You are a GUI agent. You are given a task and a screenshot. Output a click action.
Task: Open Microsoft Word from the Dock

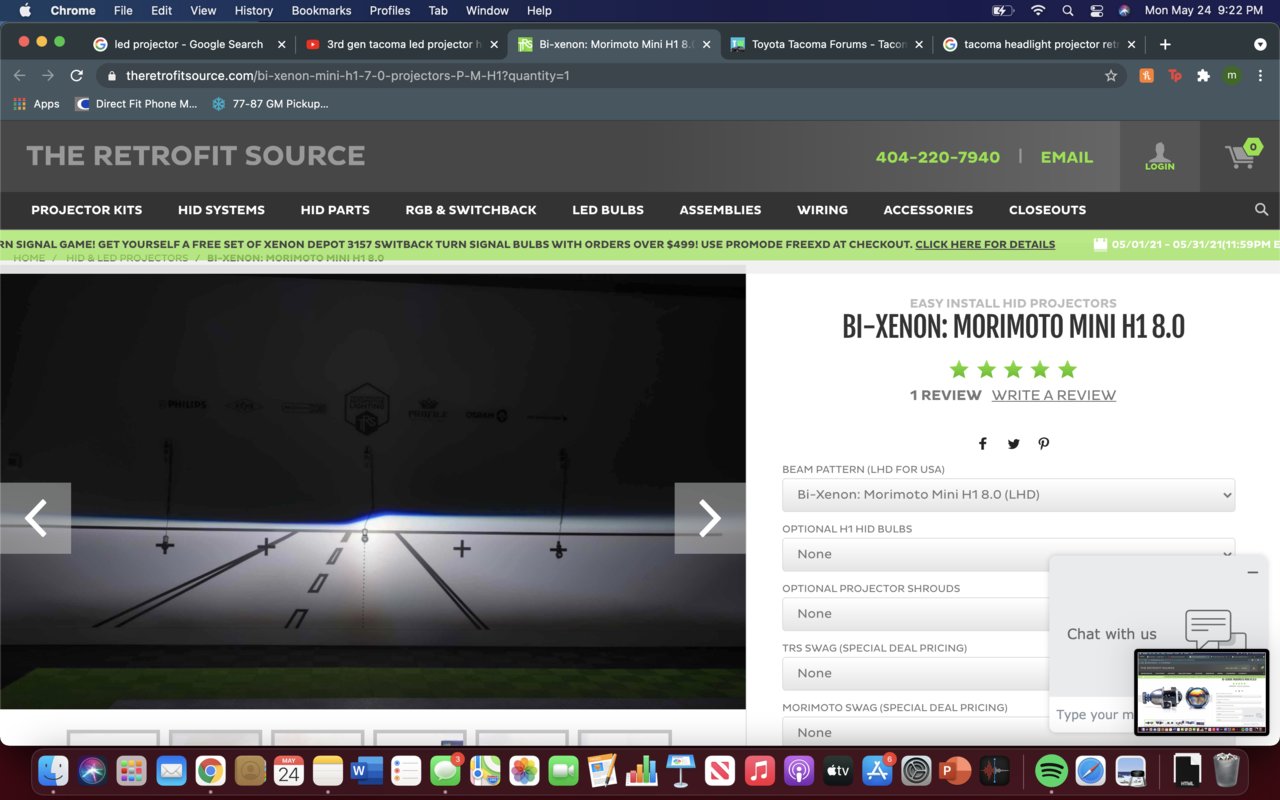pos(367,771)
